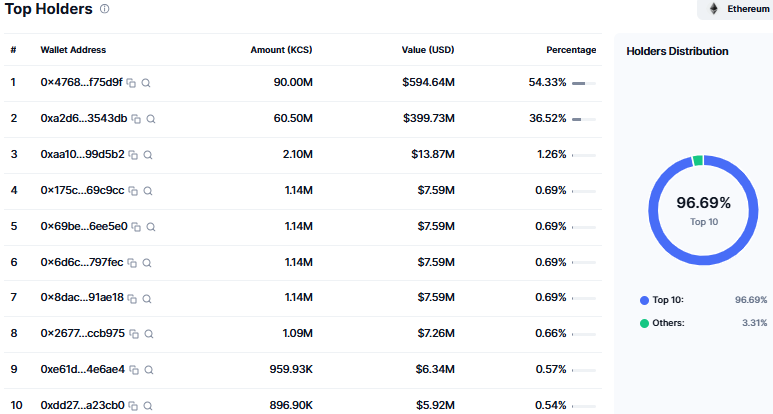
Task: Open wallet address 0x2677...ccb975
Action: [x=83, y=333]
